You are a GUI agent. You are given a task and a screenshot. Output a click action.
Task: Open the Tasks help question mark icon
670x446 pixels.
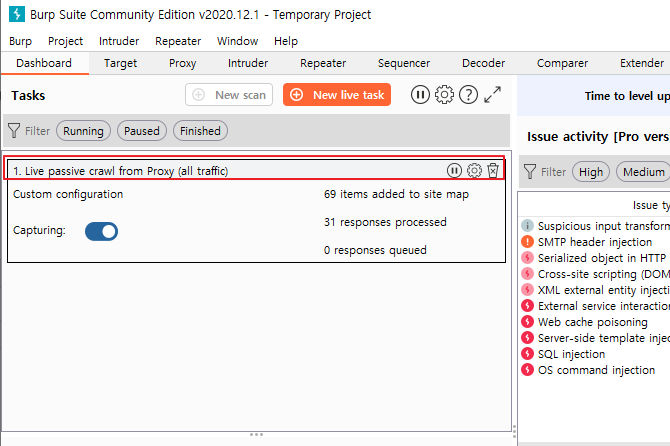(468, 94)
